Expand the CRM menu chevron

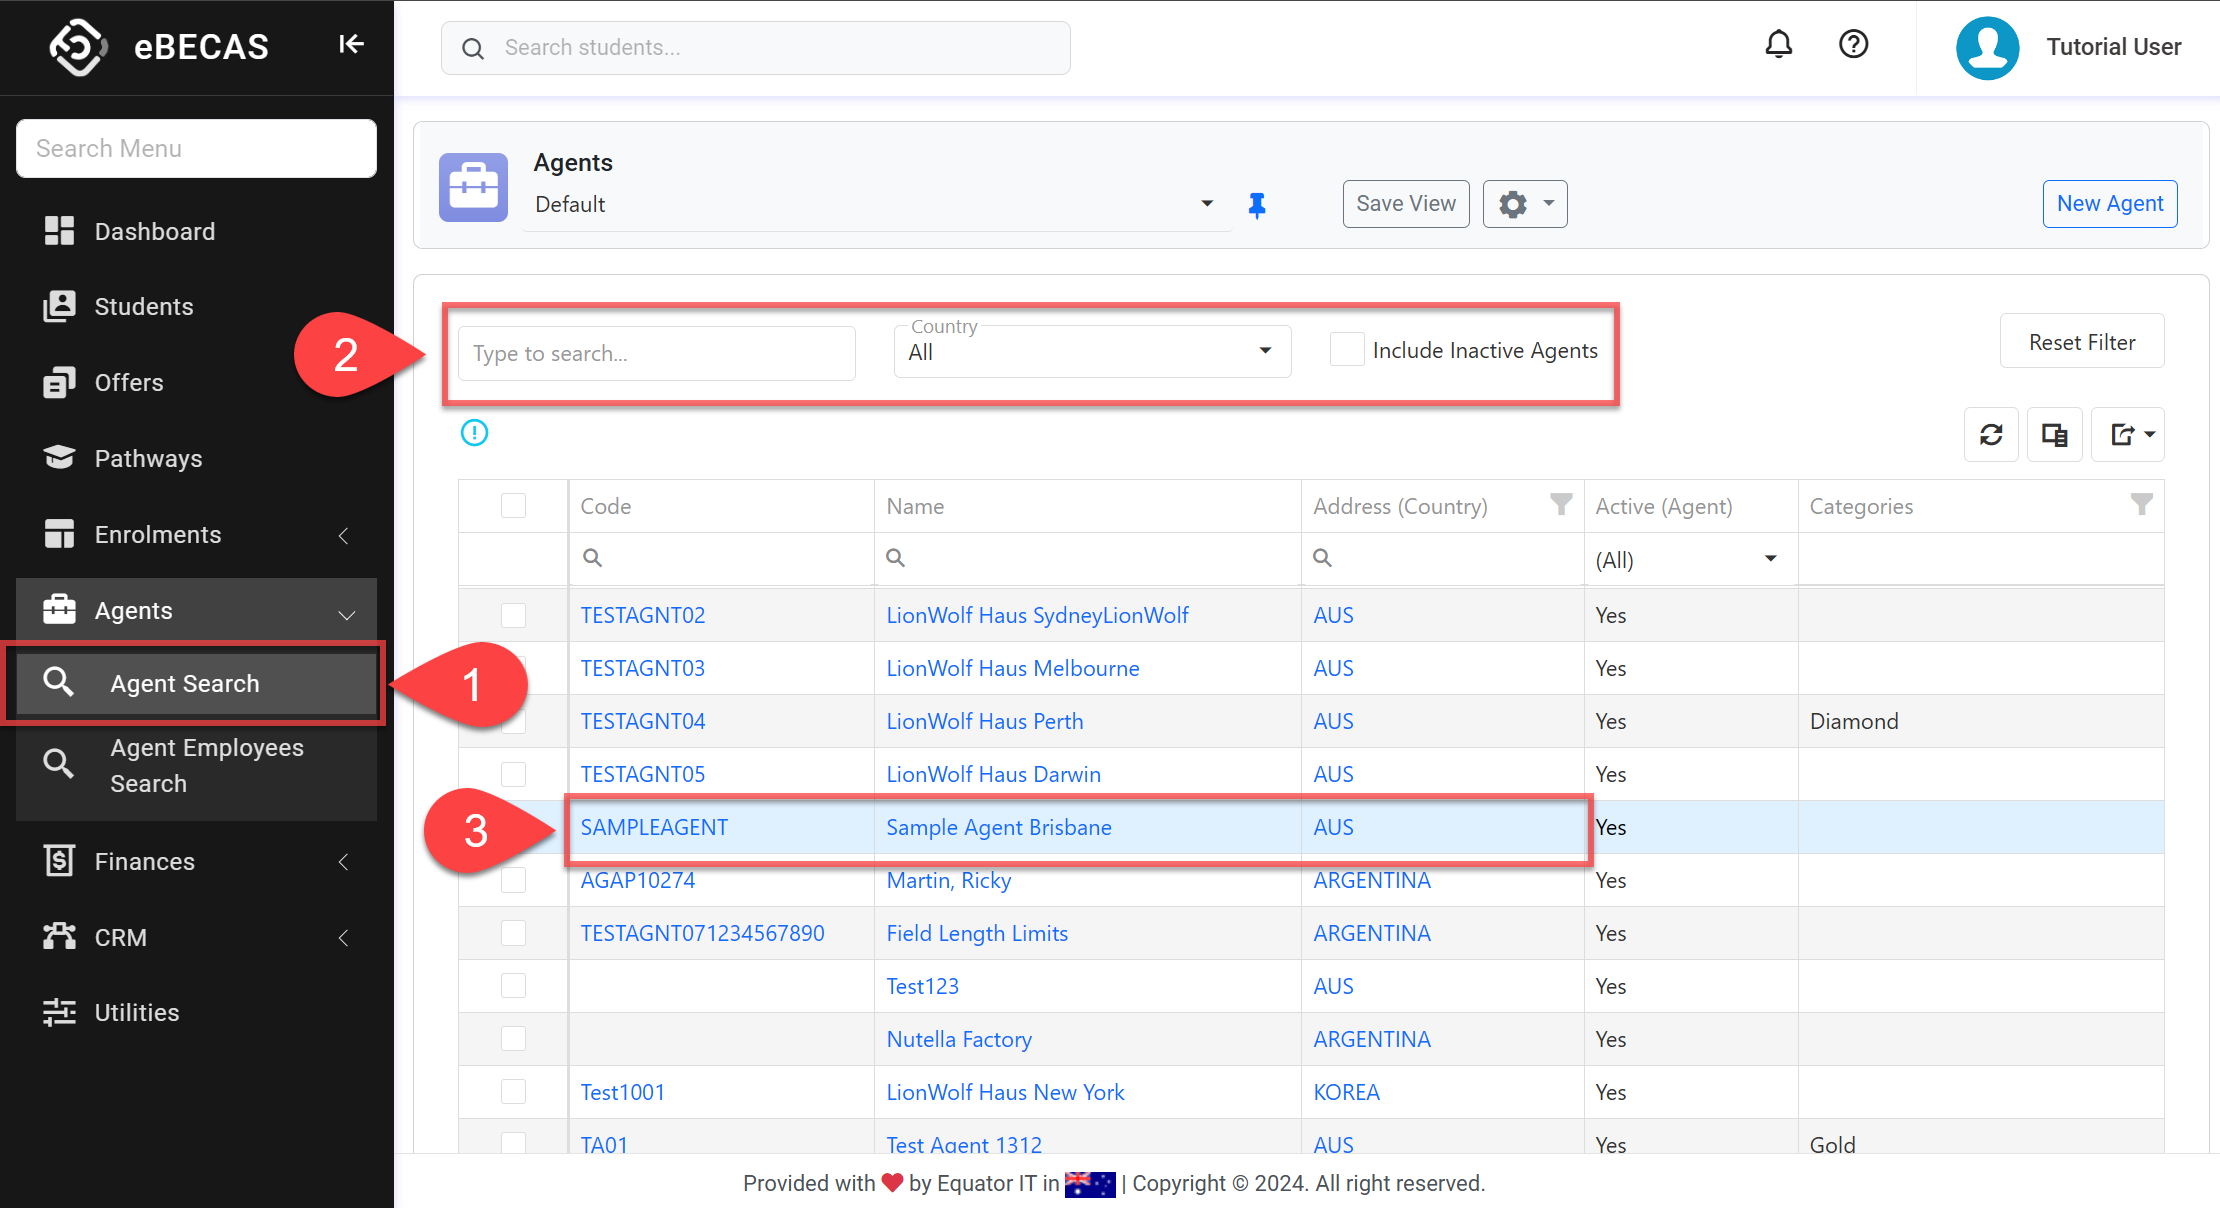point(343,938)
